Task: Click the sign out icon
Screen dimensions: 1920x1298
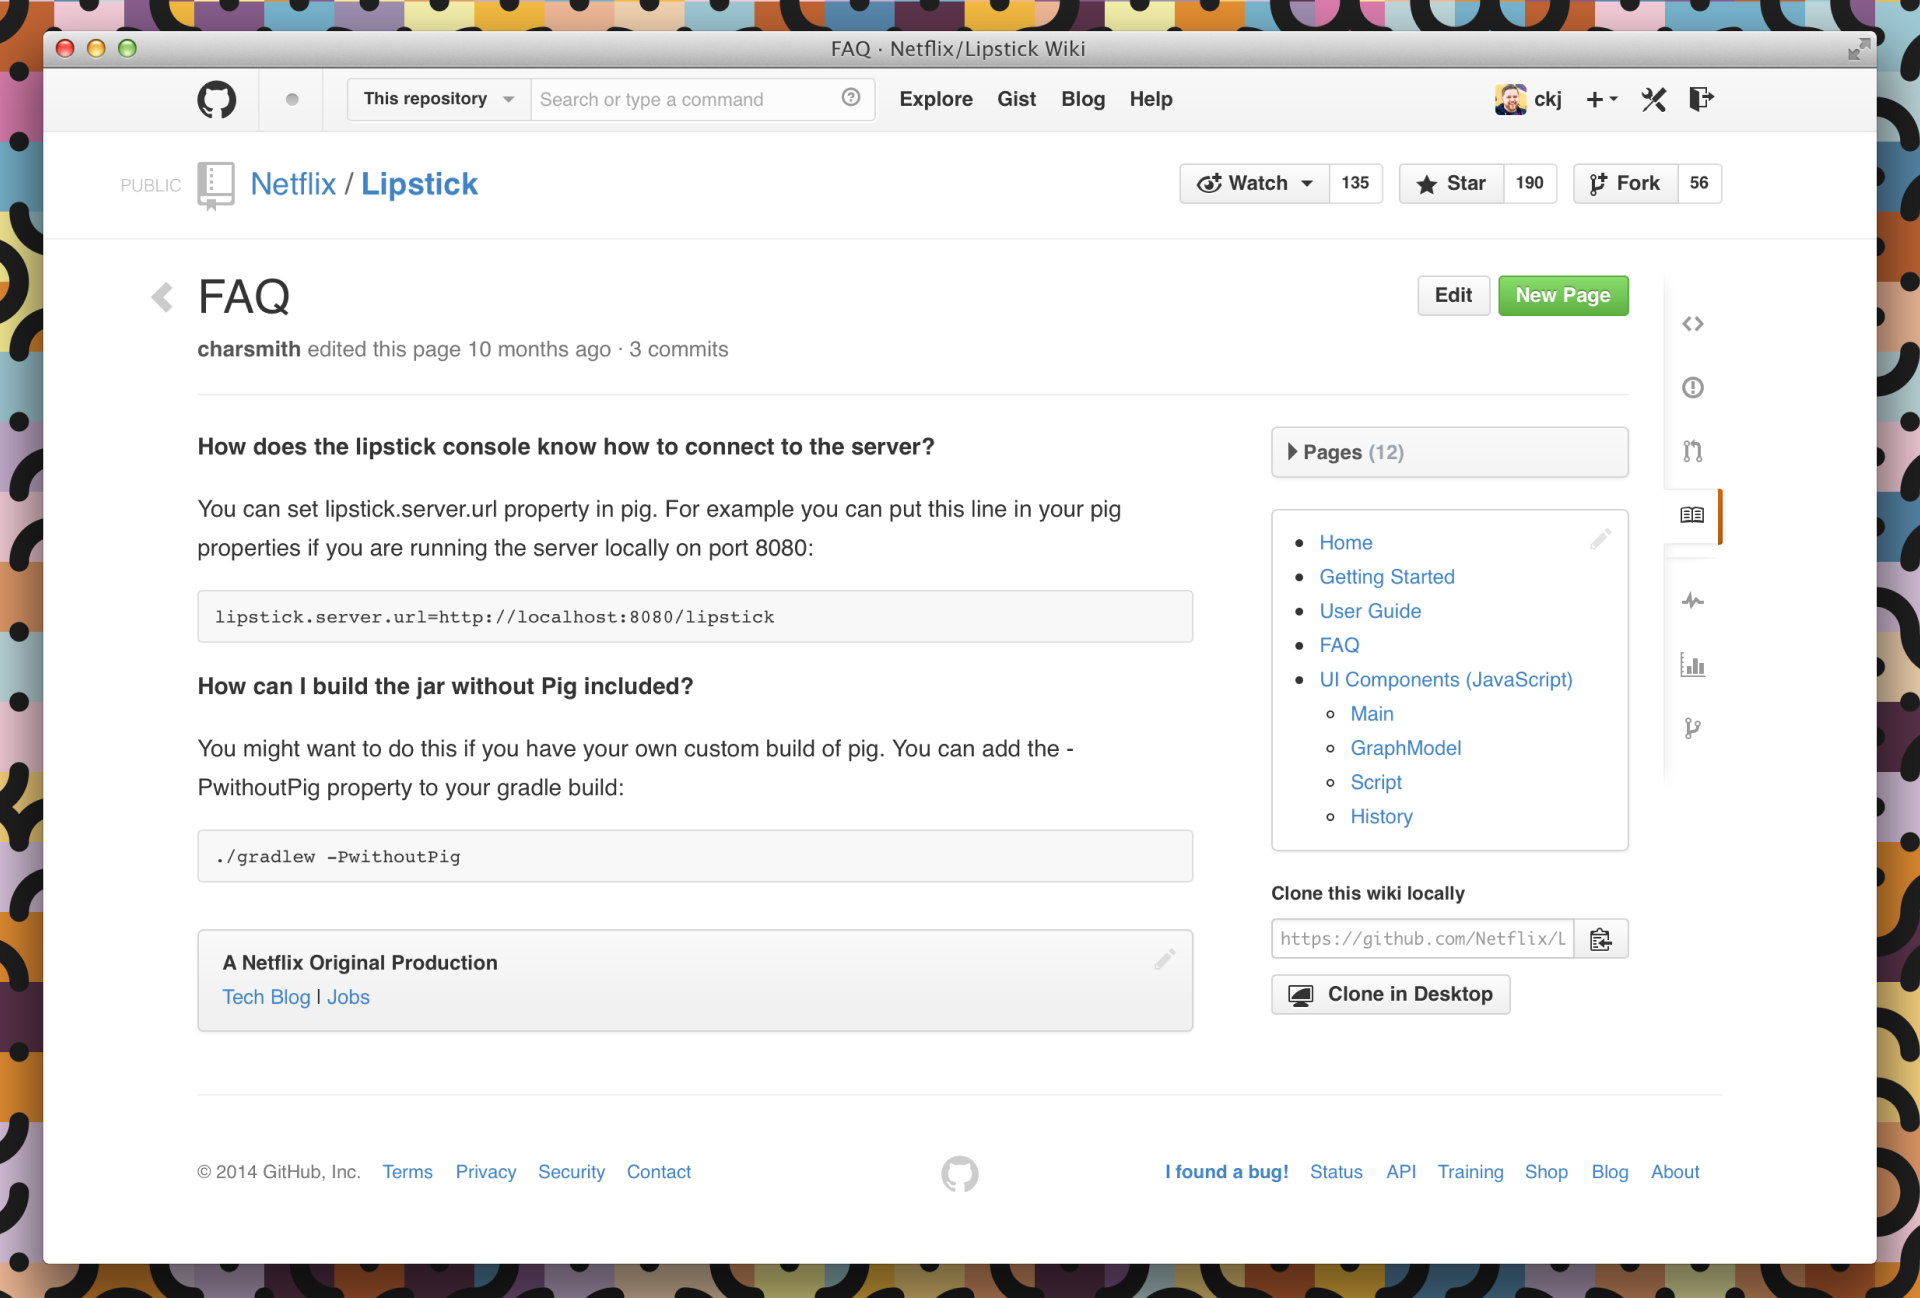Action: pos(1701,98)
